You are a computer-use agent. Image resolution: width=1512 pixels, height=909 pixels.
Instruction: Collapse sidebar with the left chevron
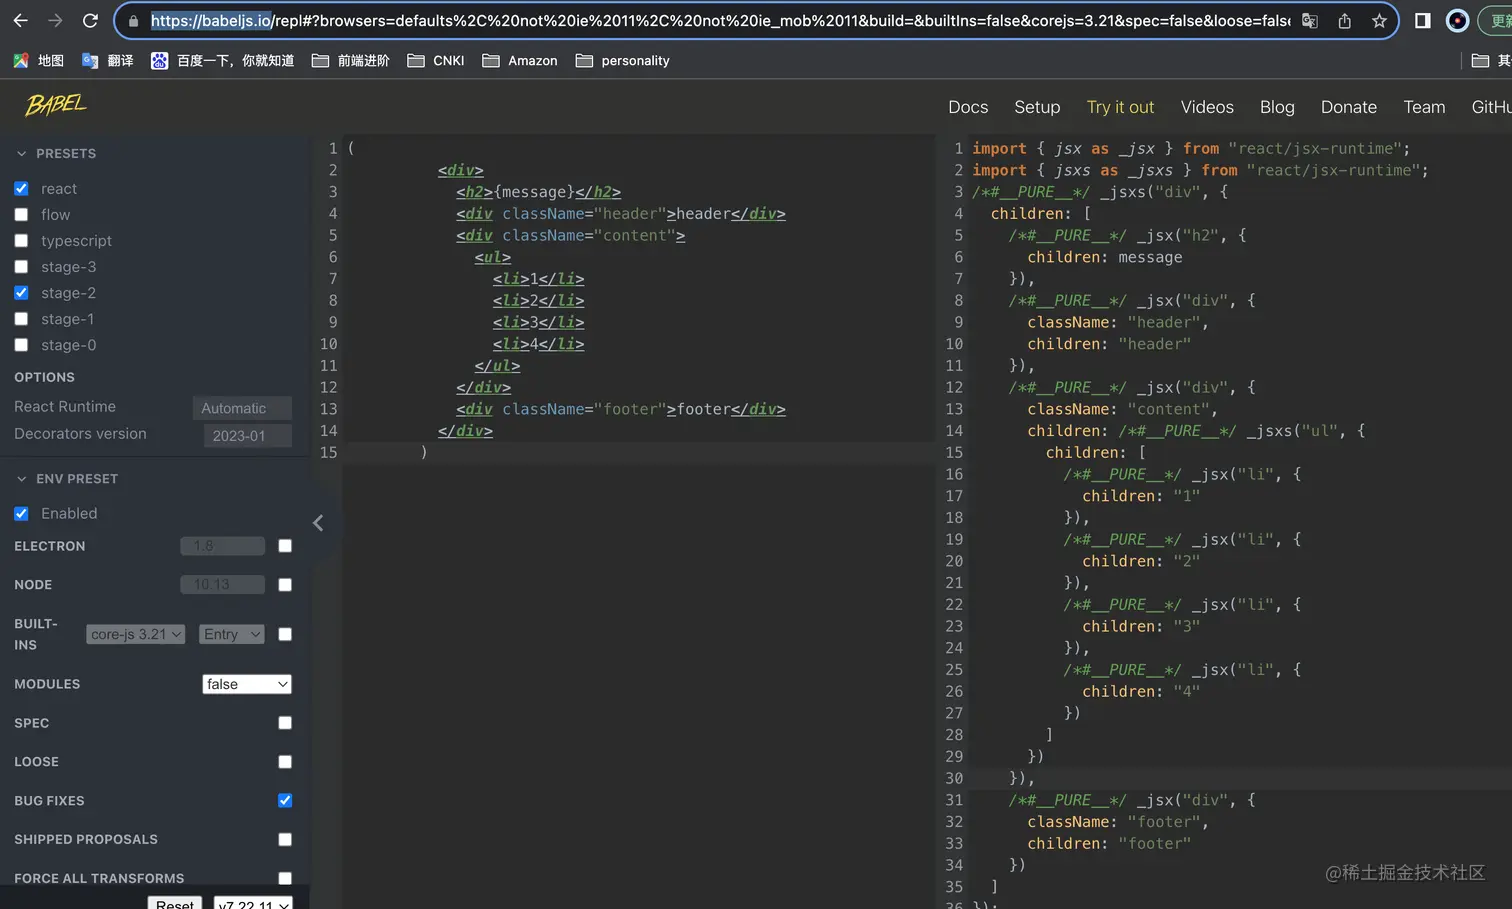tap(318, 523)
